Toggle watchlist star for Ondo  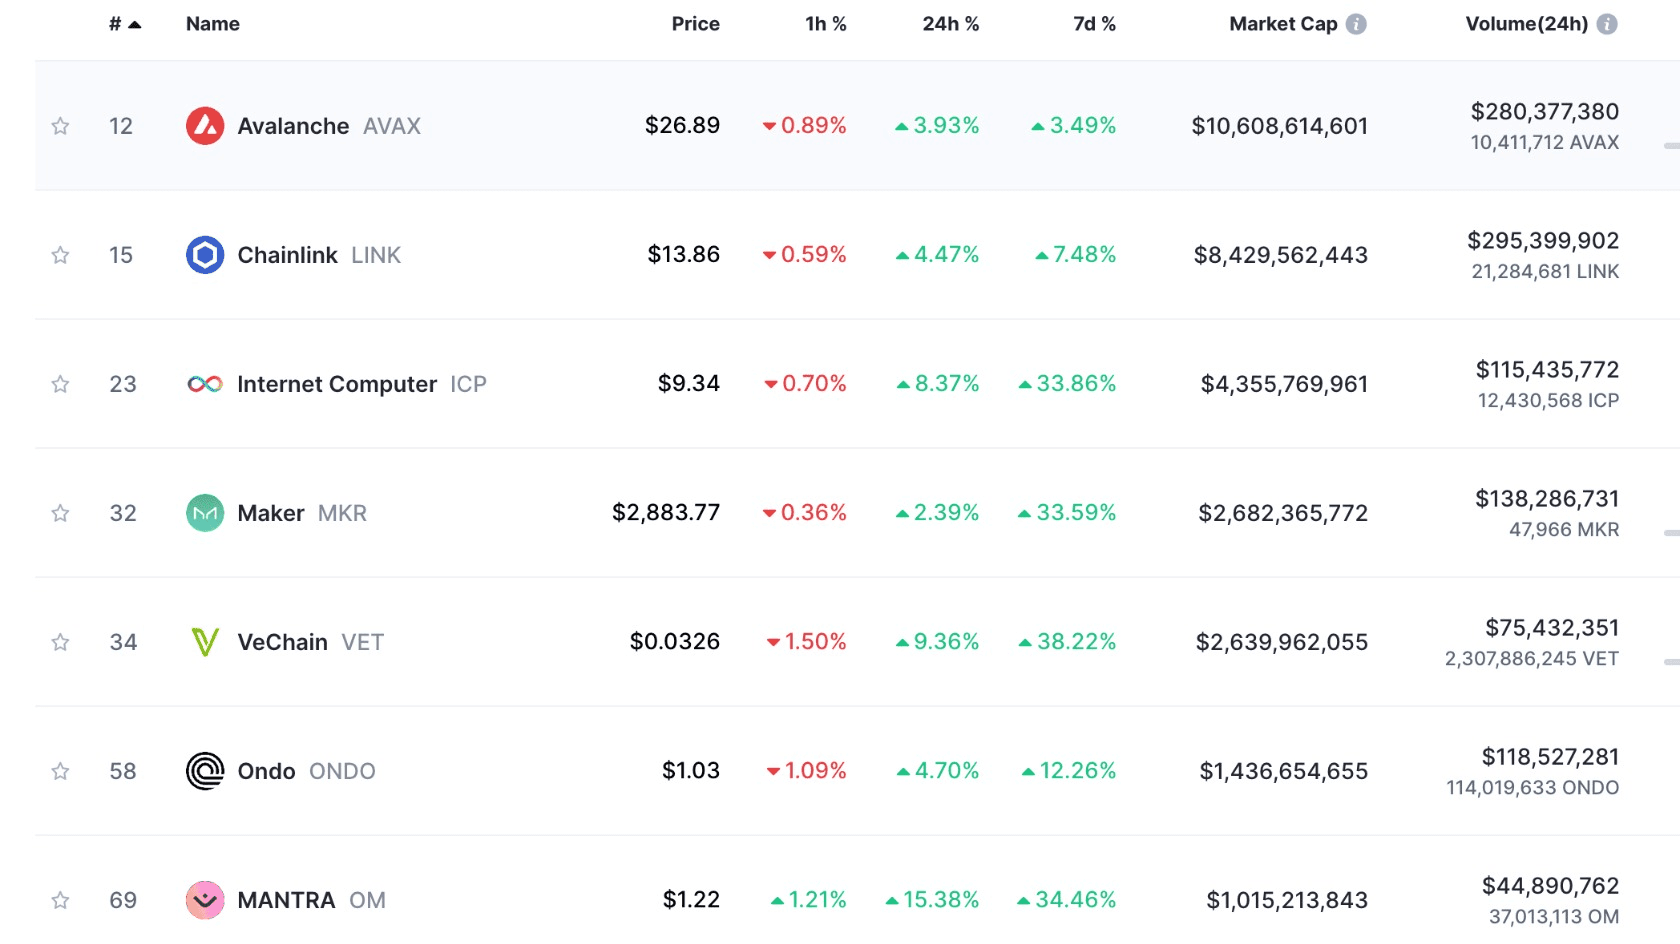(x=60, y=771)
